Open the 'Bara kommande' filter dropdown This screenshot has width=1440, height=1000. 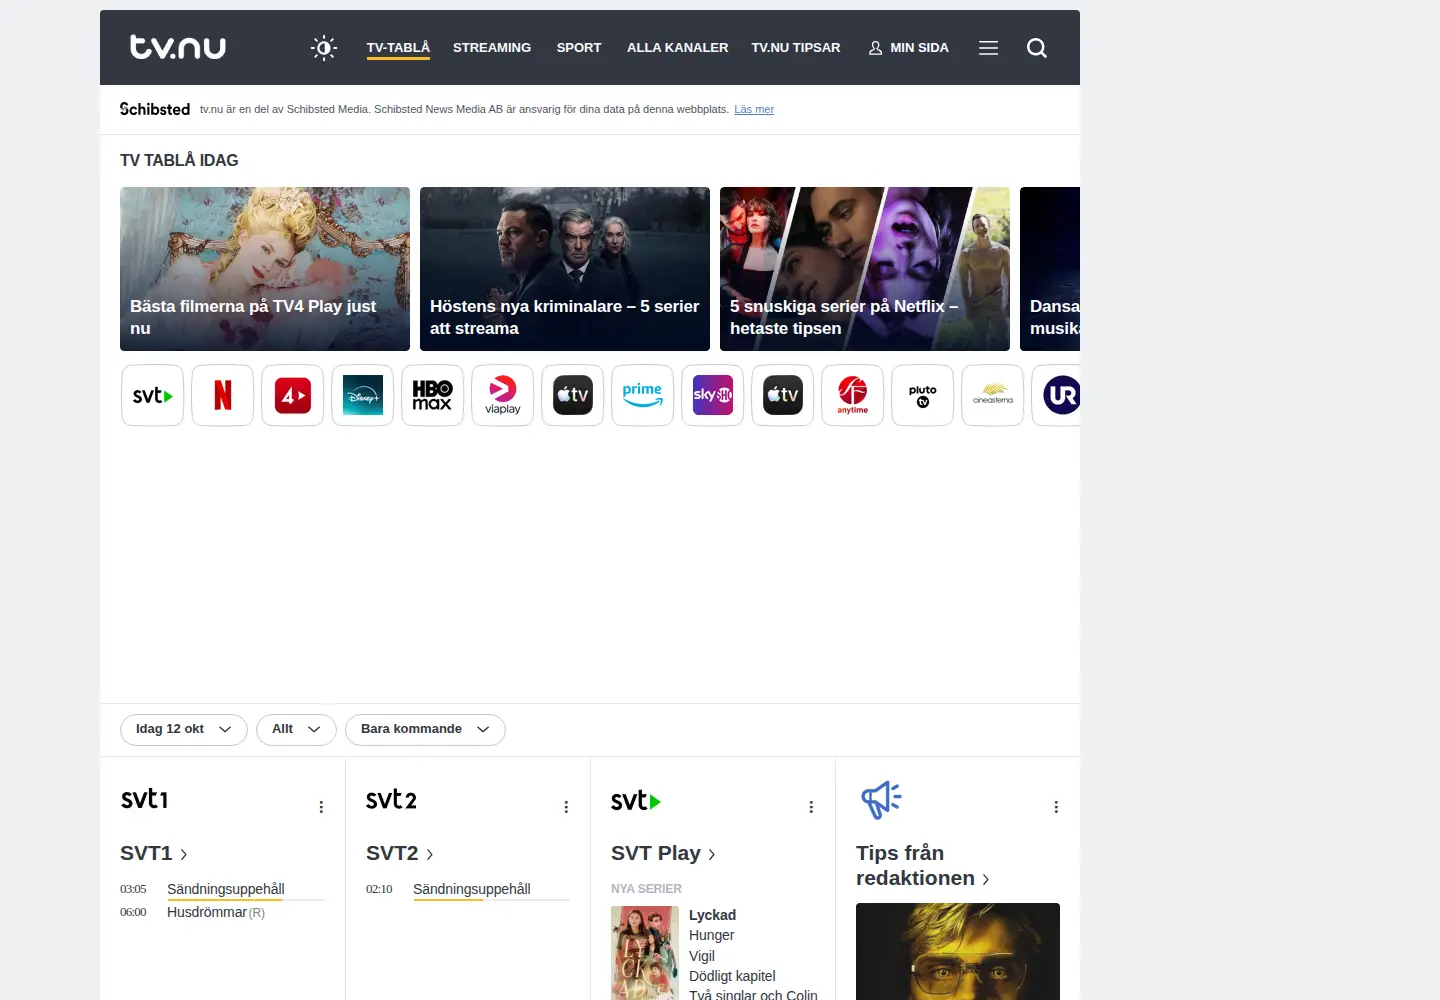(425, 730)
